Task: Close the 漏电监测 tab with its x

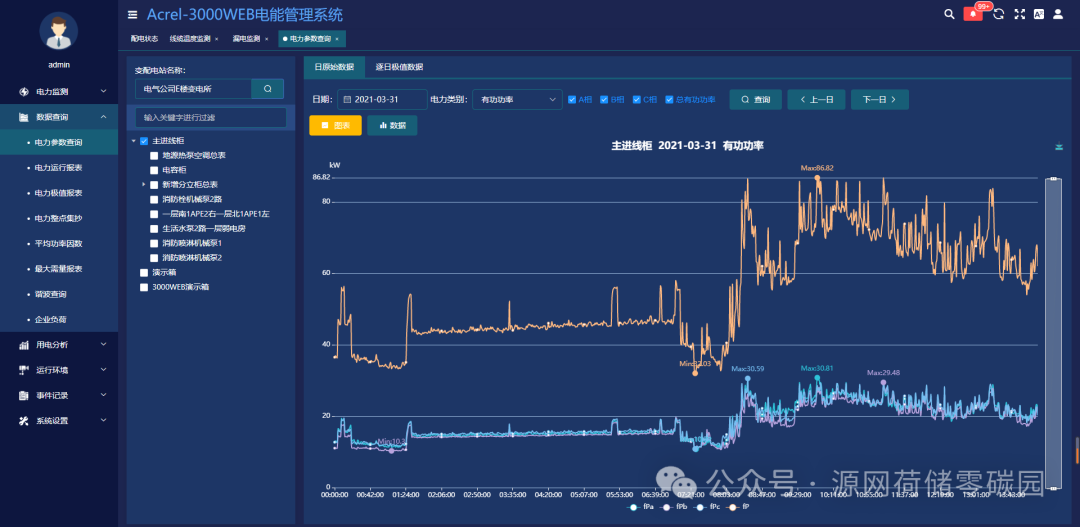Action: coord(267,39)
